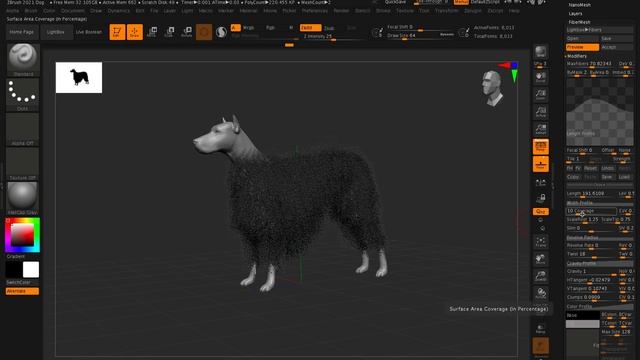
Task: Click the Coverage slider field
Action: (x=591, y=211)
